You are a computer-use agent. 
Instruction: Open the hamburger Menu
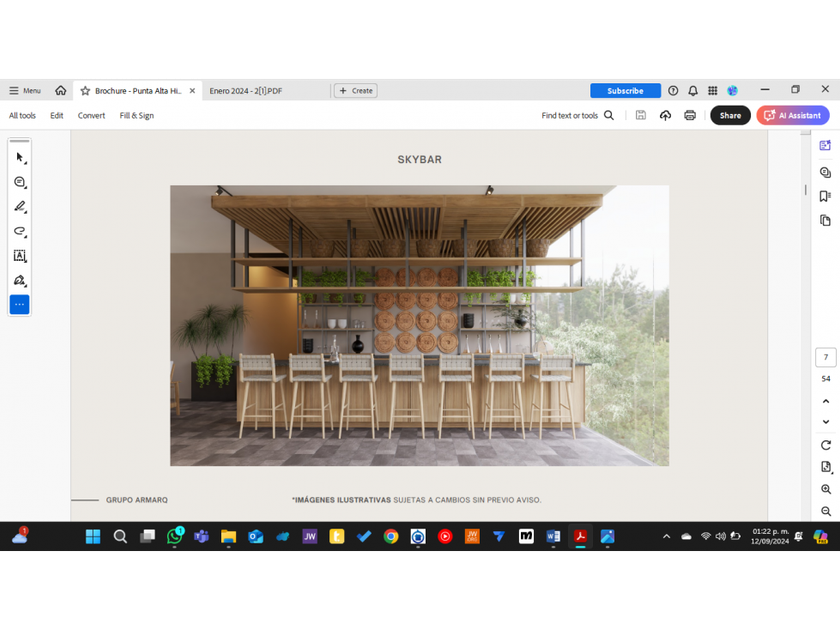[x=25, y=91]
